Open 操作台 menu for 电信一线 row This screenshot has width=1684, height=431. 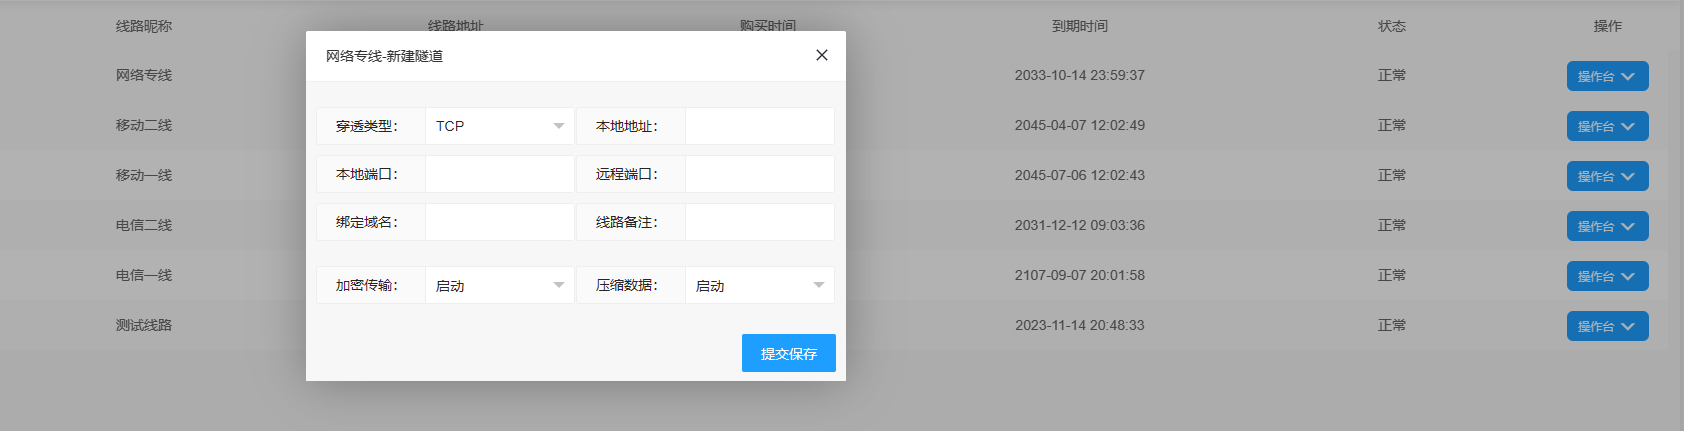[1606, 276]
